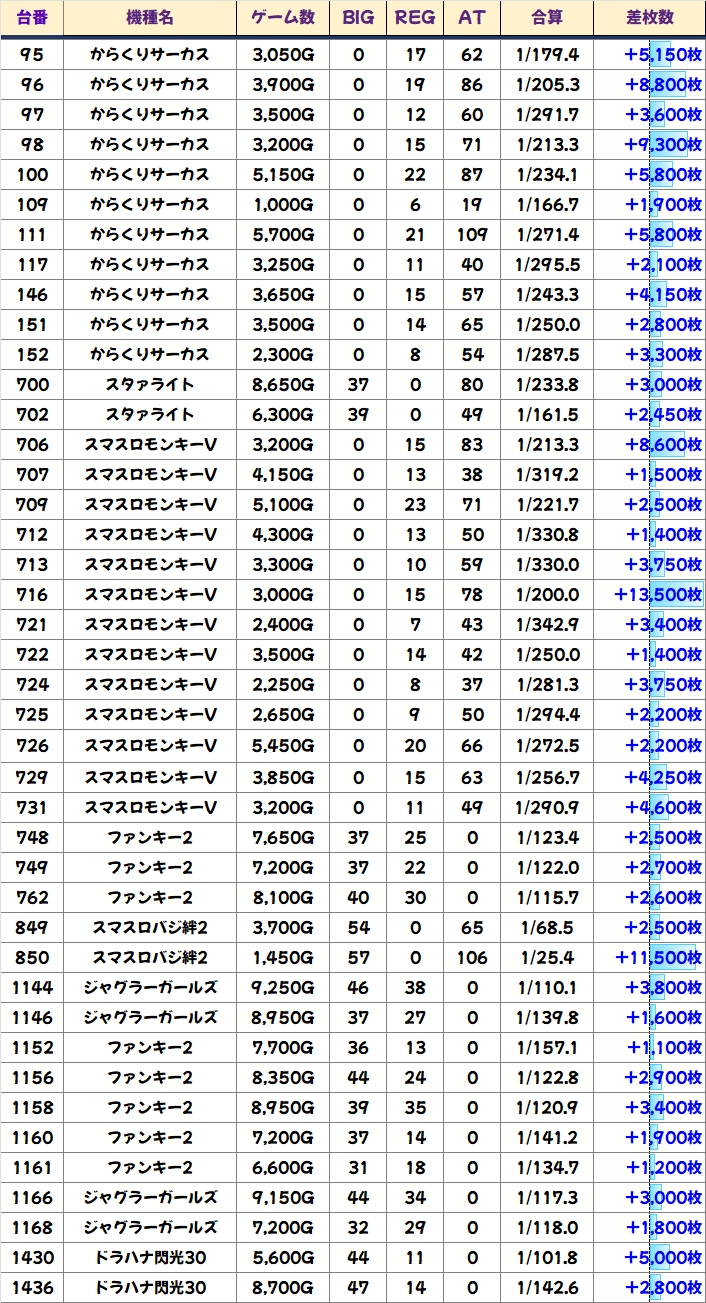Click 1/161.5 in row 702
Screen dimensions: 706x1303
point(547,414)
